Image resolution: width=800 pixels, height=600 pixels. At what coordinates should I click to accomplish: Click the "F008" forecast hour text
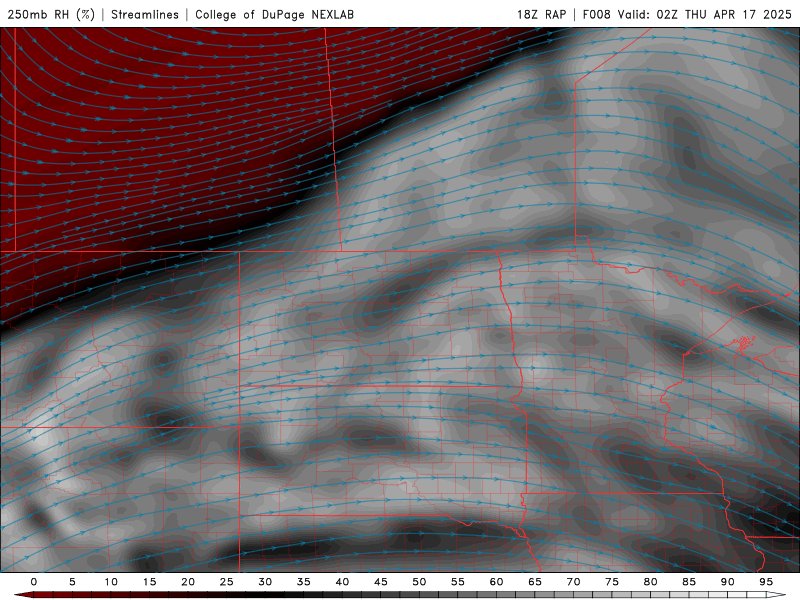(x=596, y=14)
